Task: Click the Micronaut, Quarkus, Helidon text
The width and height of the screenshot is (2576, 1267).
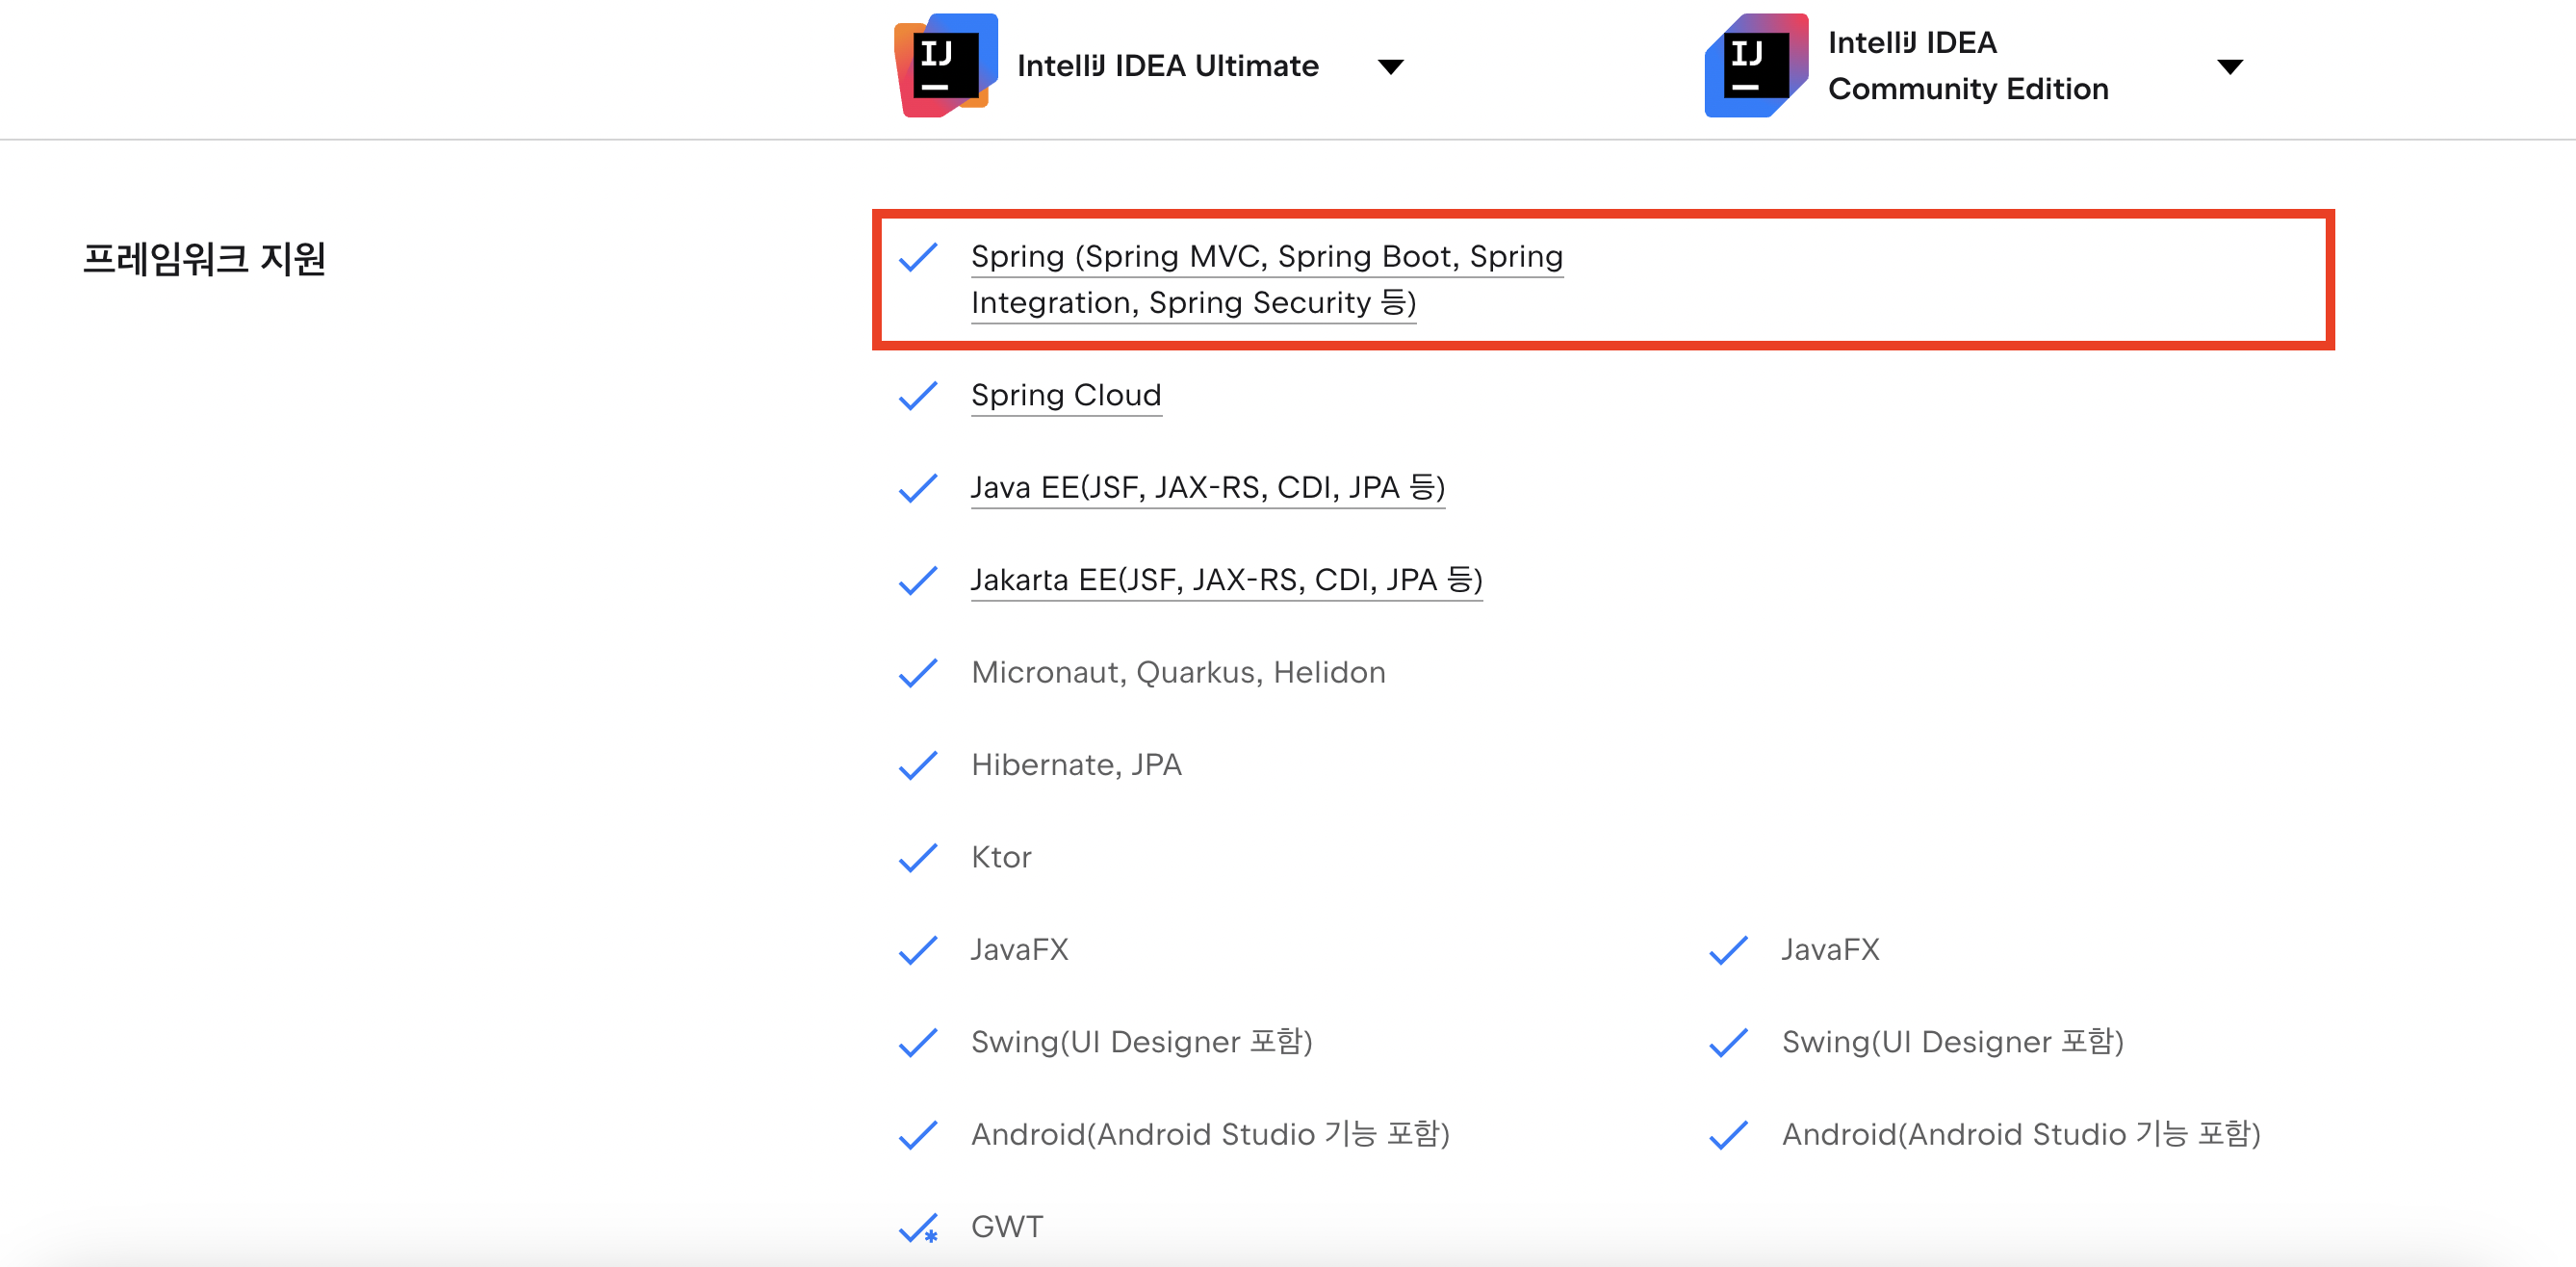Action: coord(1178,672)
